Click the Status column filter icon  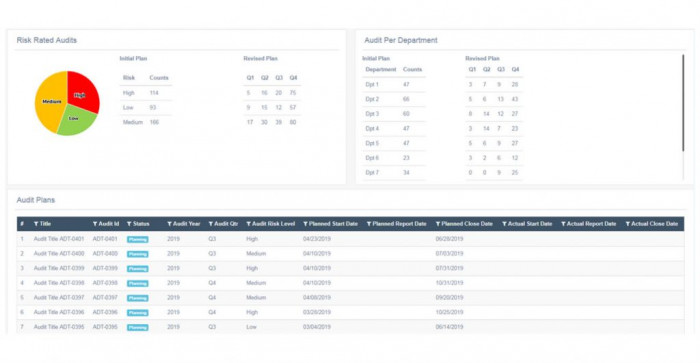(129, 224)
